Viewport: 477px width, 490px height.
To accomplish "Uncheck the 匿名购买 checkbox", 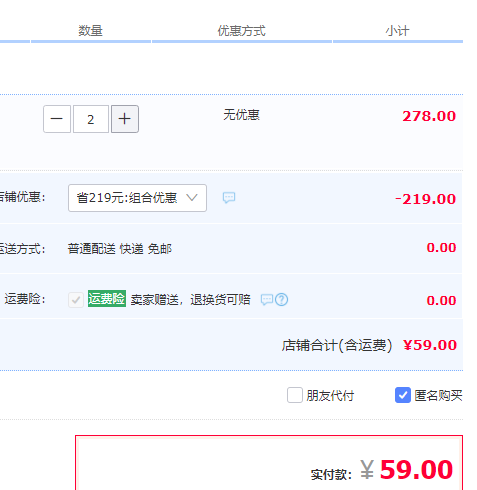I will [403, 395].
